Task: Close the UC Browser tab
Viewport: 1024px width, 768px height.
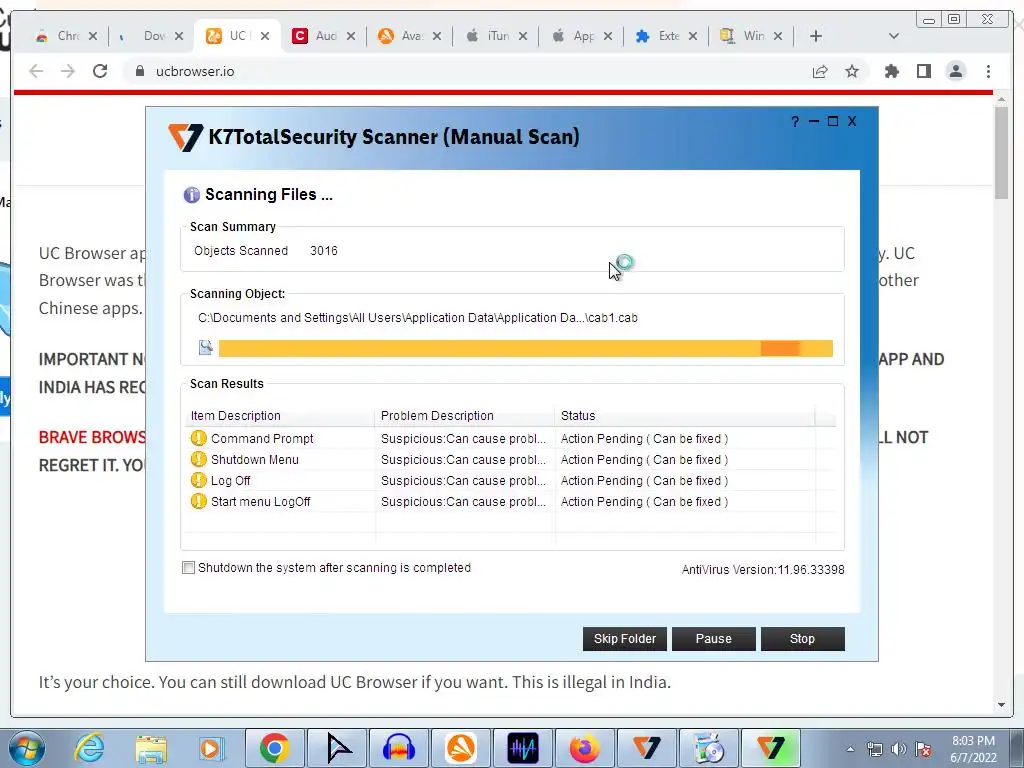Action: (264, 36)
